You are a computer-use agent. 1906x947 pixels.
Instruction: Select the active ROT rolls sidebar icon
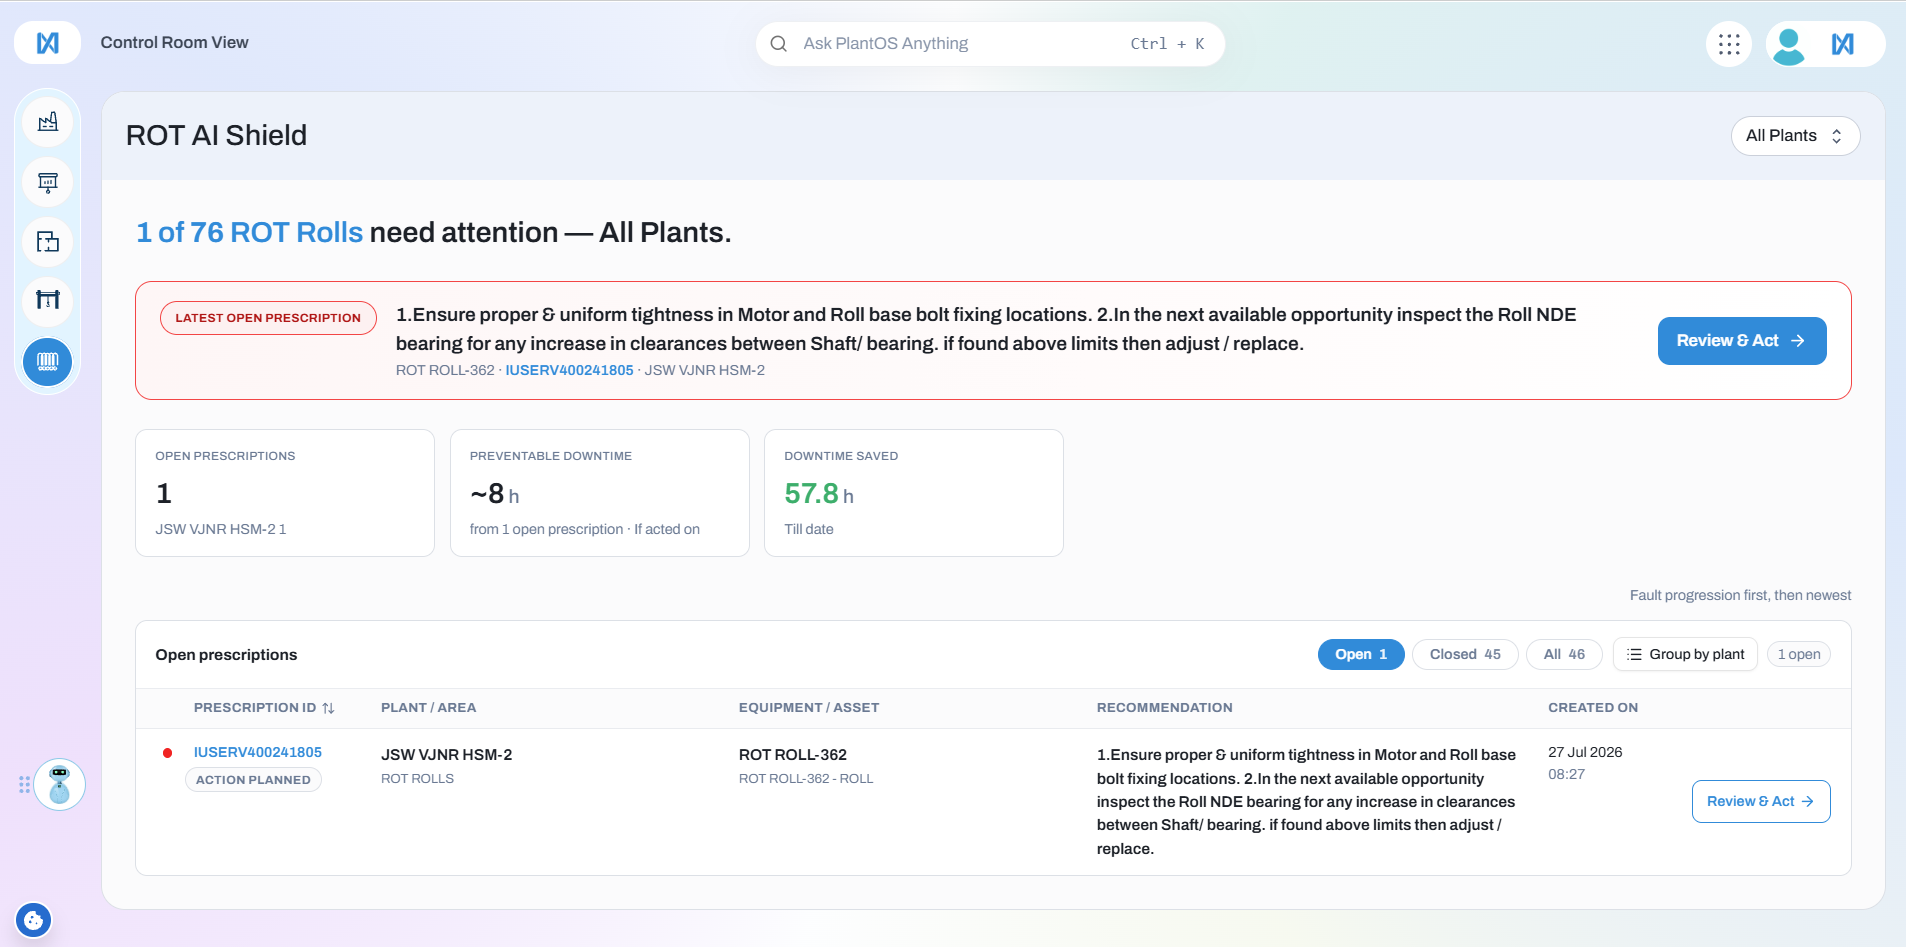[x=47, y=361]
